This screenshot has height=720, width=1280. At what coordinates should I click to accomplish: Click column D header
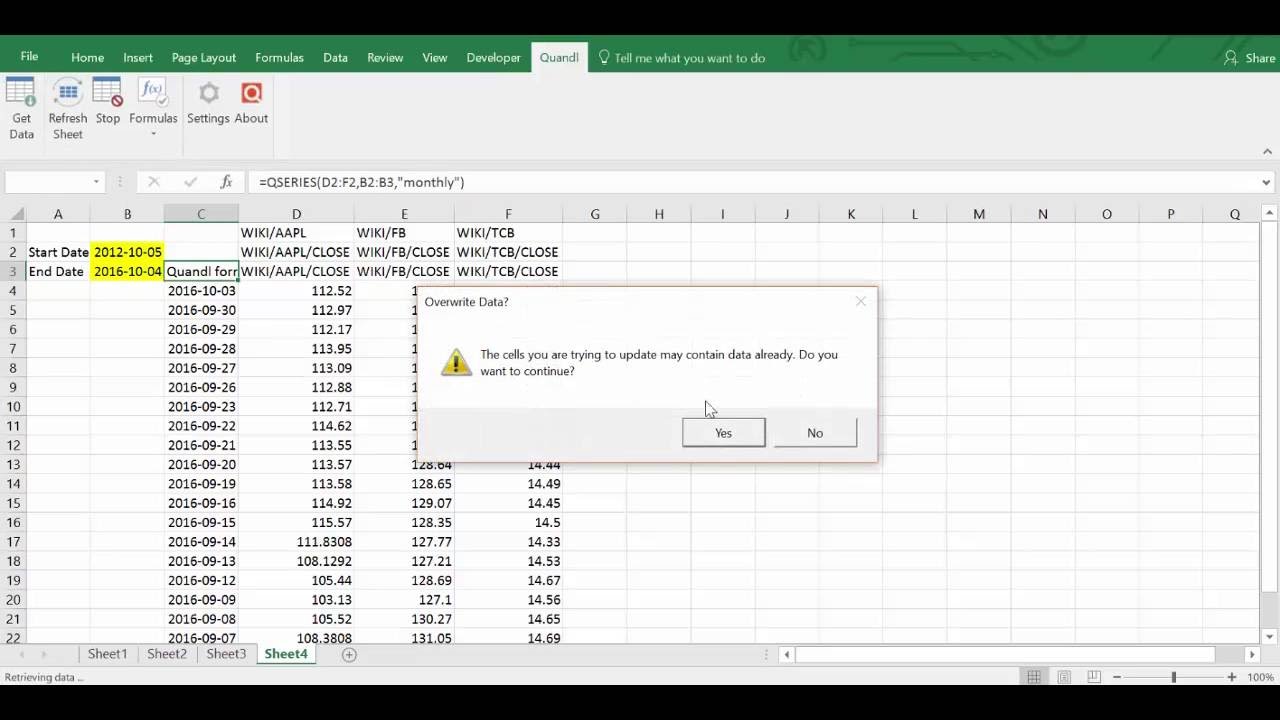tap(296, 214)
